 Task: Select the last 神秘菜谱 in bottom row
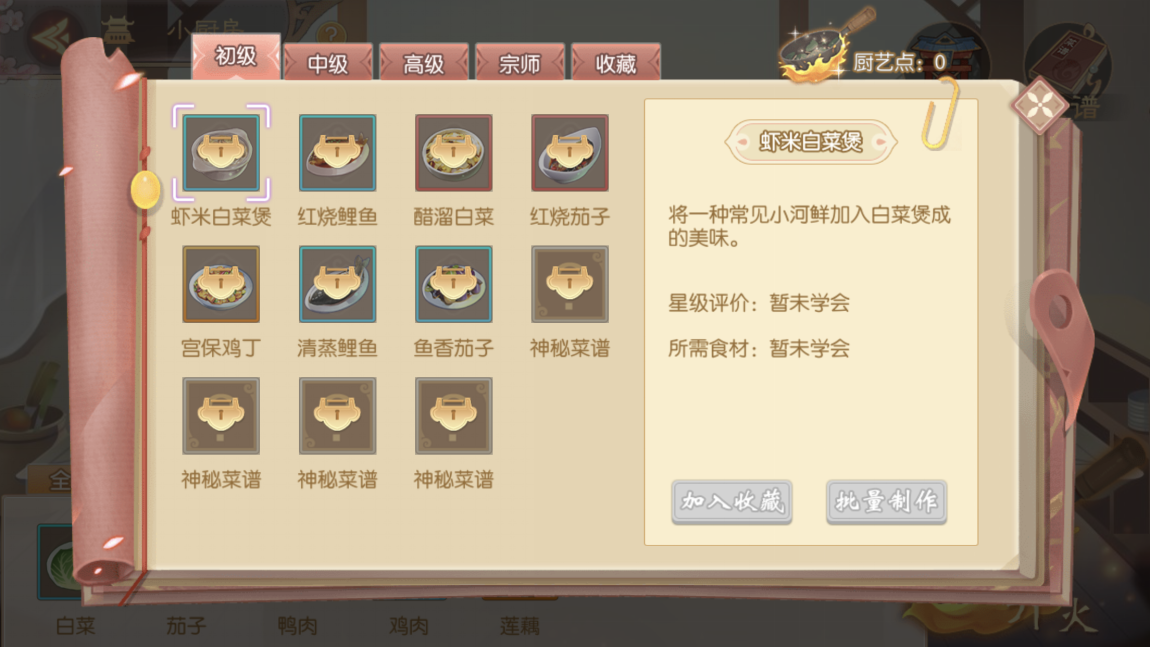453,416
